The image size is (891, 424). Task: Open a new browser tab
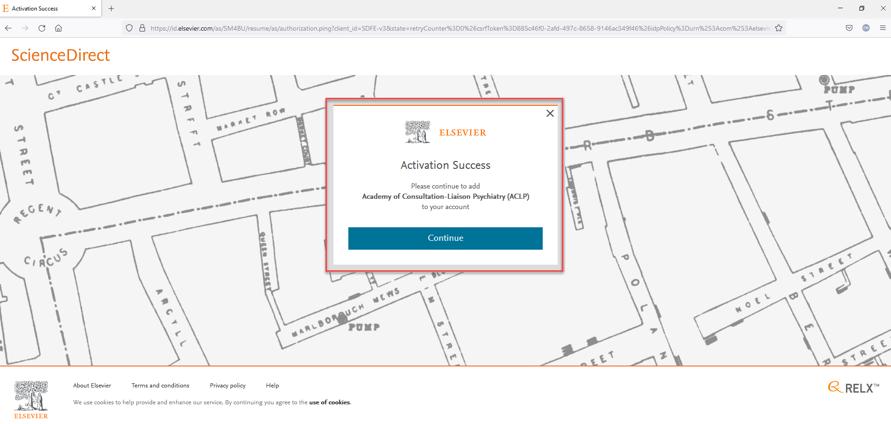[111, 9]
